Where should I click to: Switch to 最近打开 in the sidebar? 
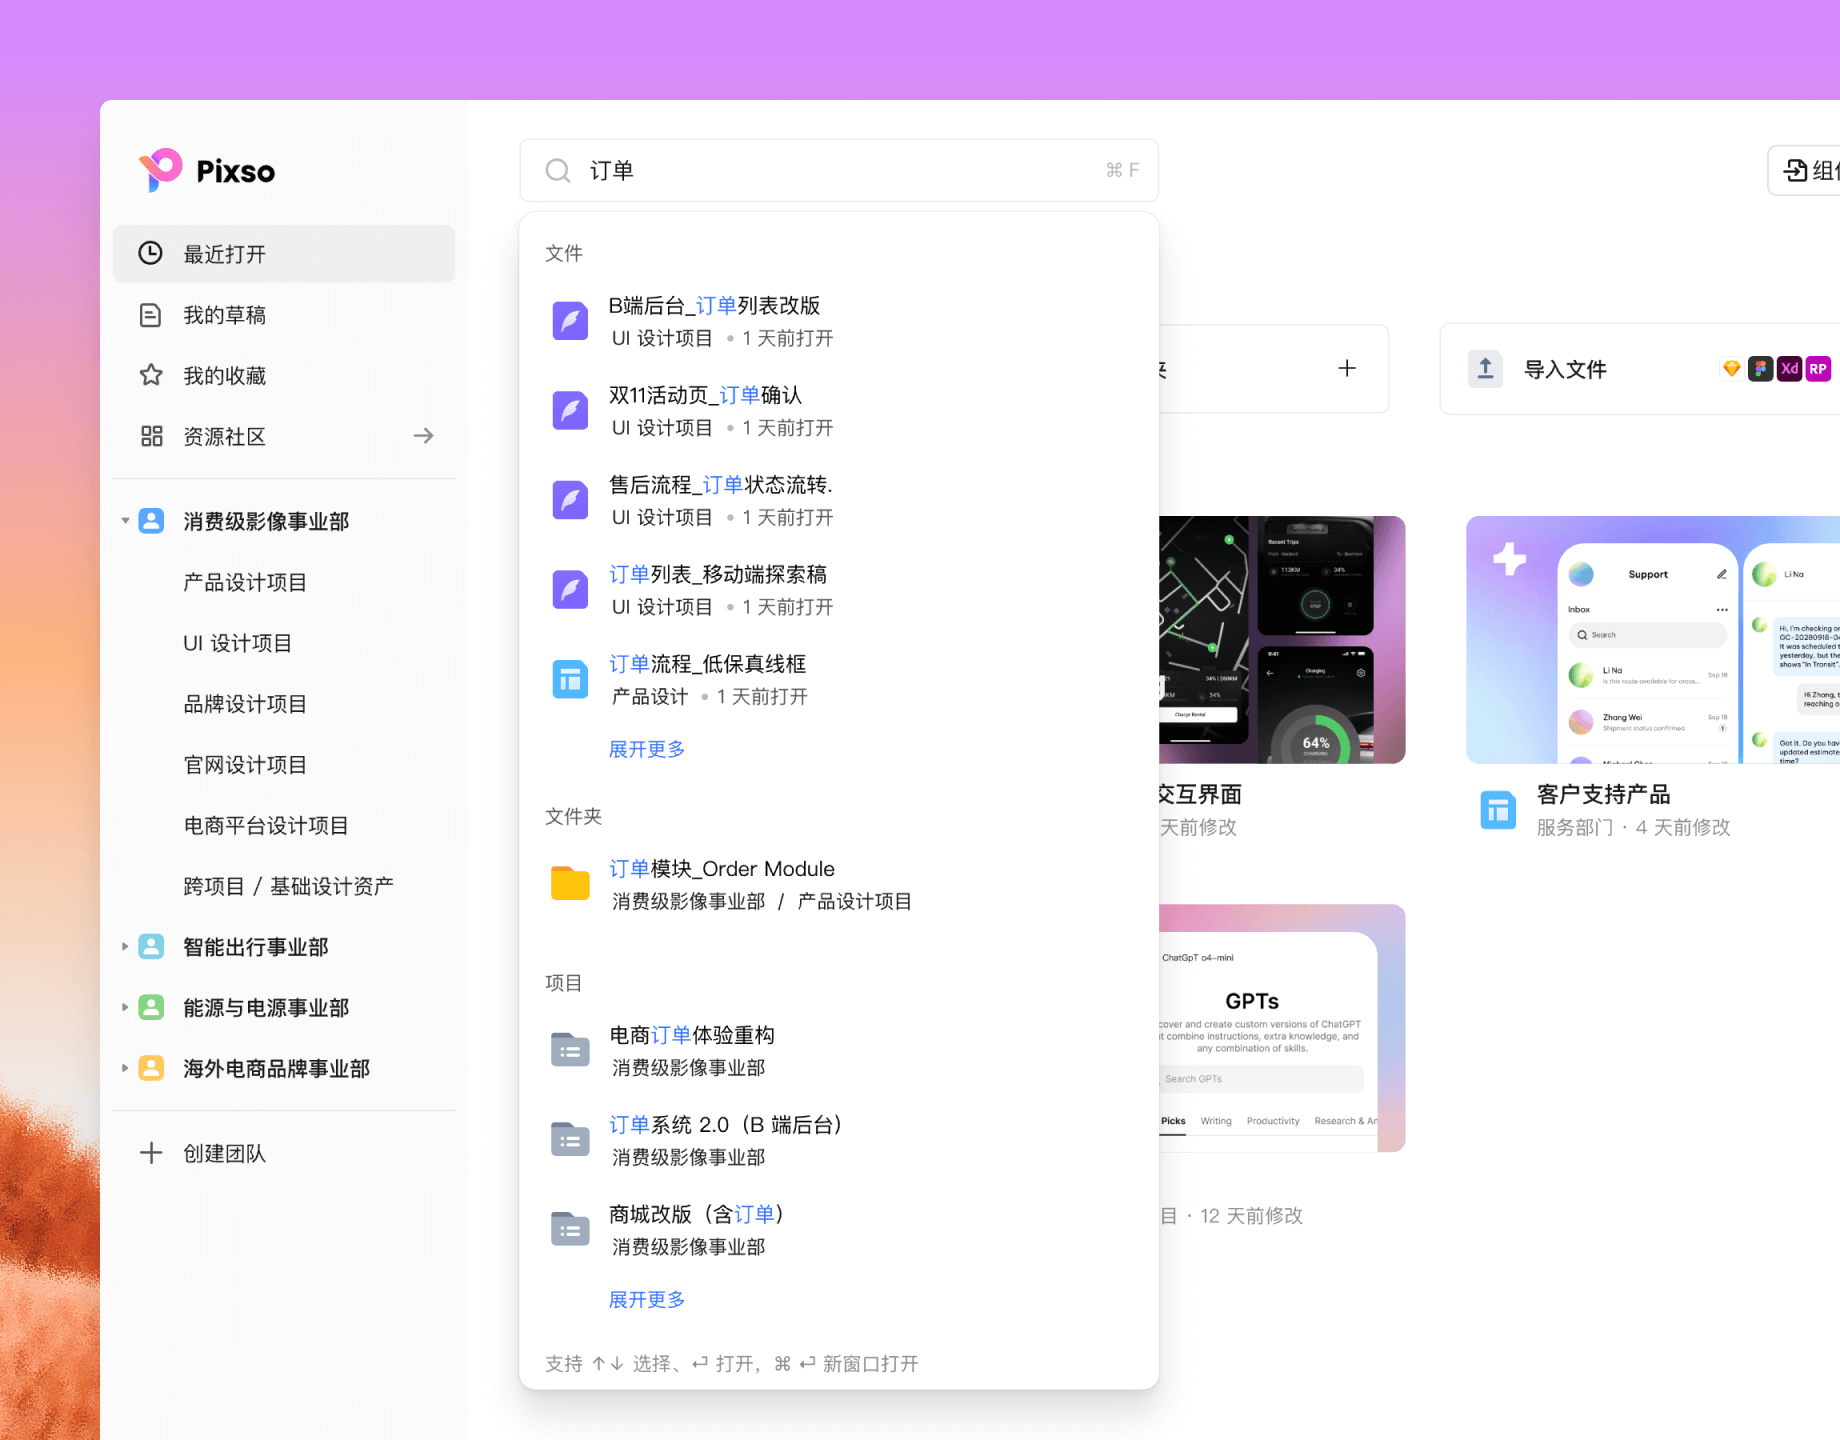click(224, 253)
